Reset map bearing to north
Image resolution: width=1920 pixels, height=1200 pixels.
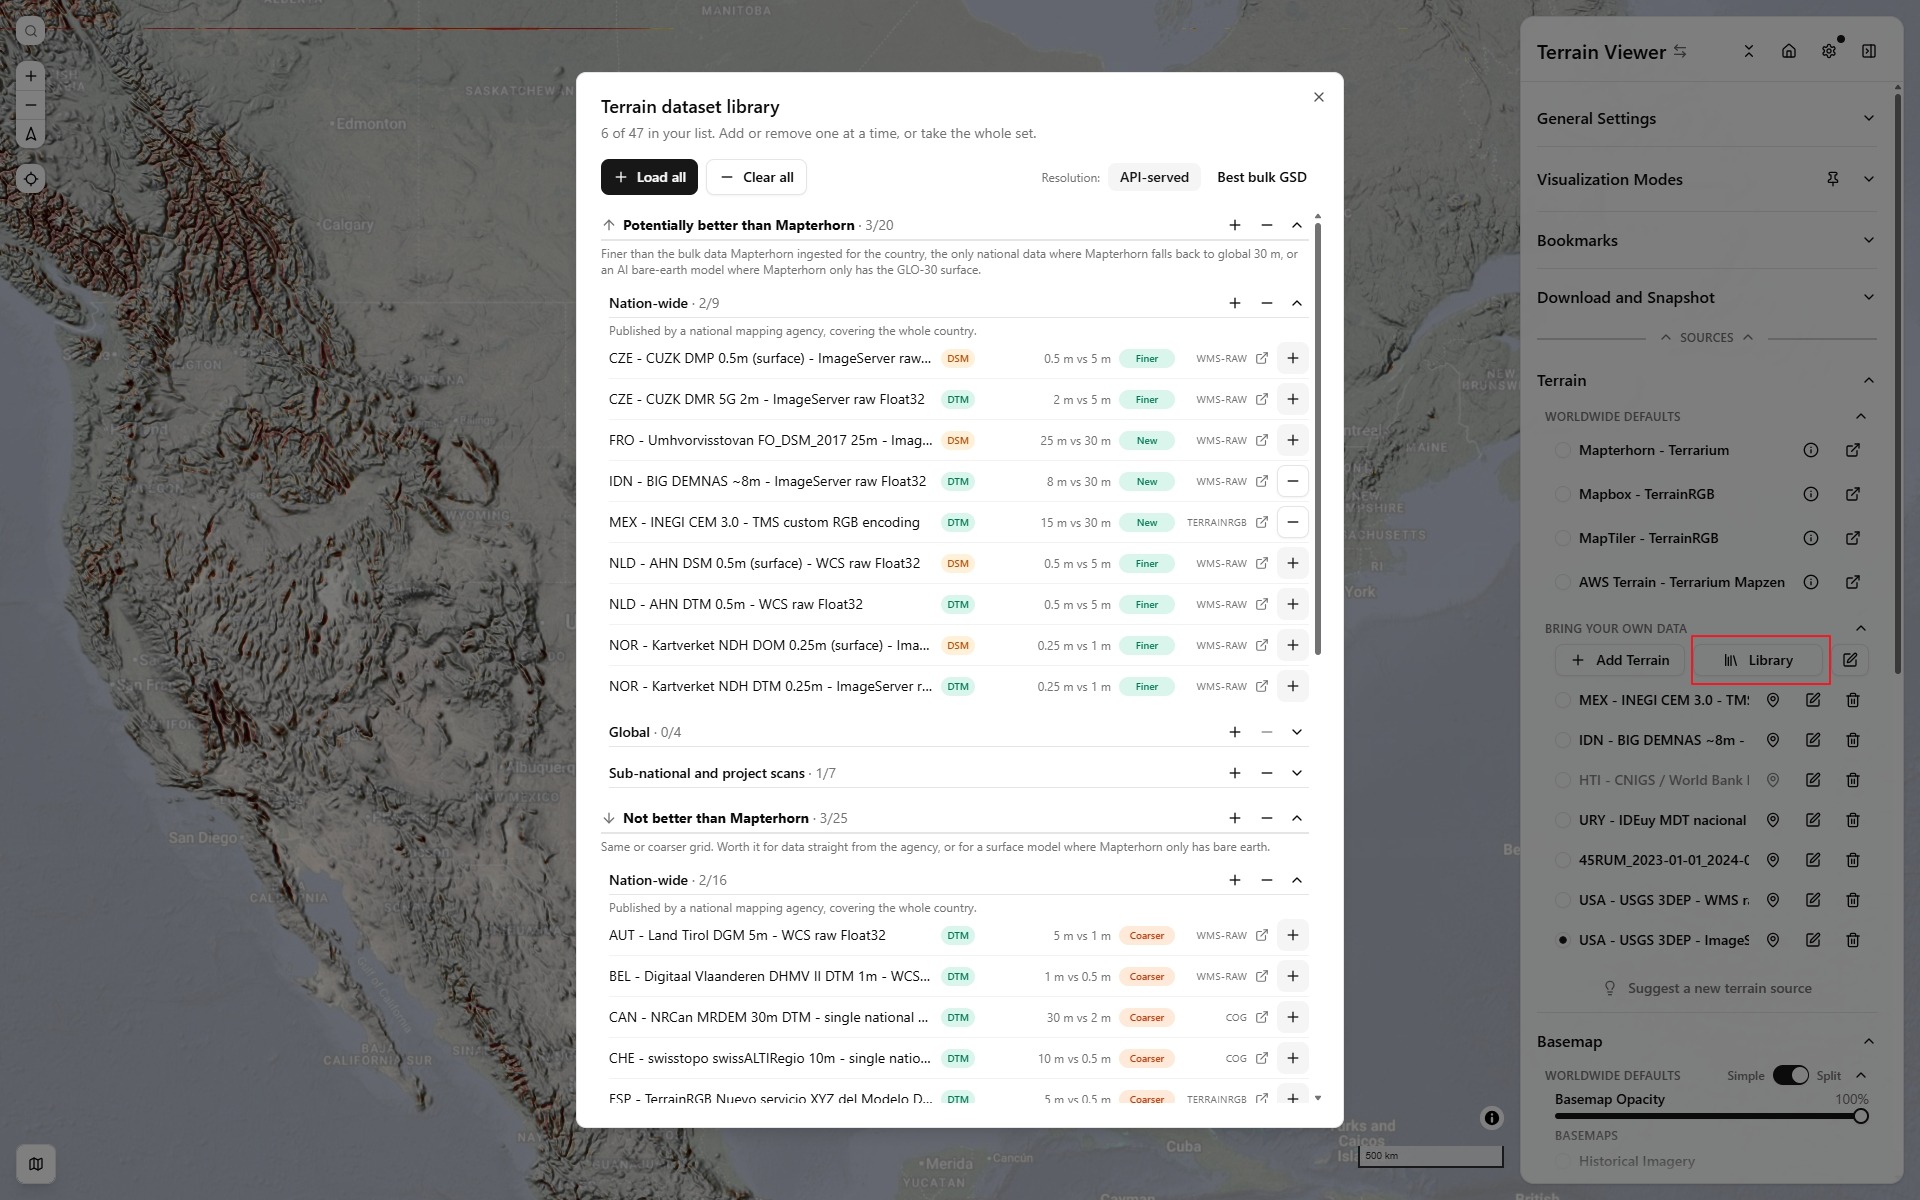pos(31,134)
